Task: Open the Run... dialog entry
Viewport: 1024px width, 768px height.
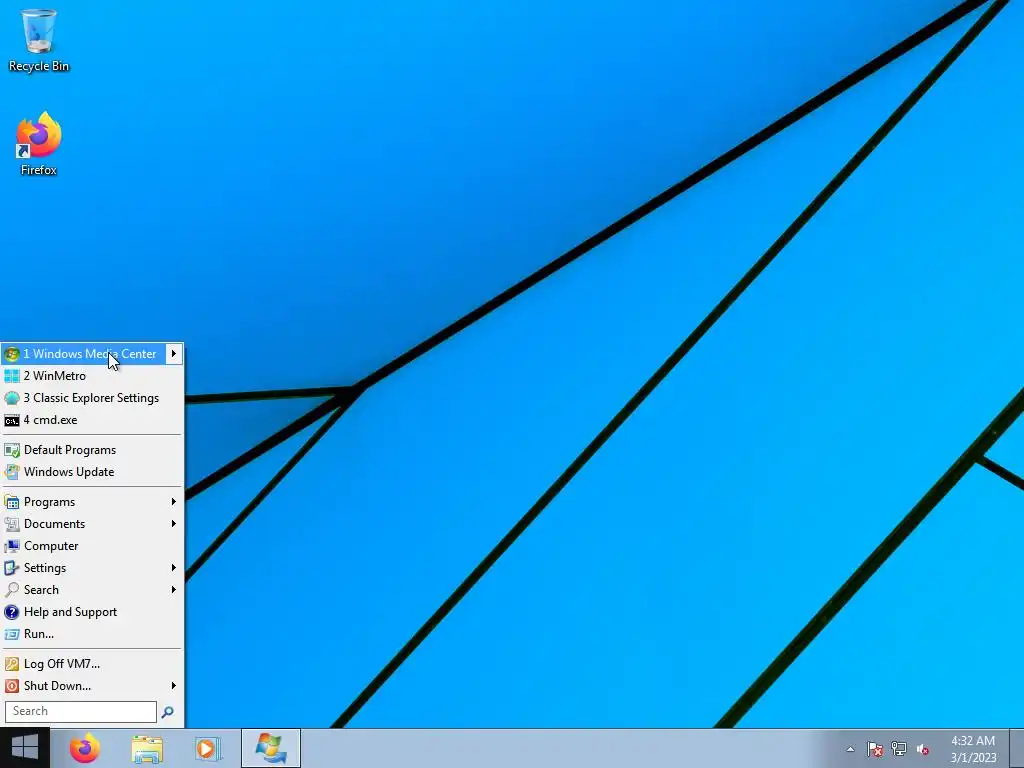Action: pos(92,634)
